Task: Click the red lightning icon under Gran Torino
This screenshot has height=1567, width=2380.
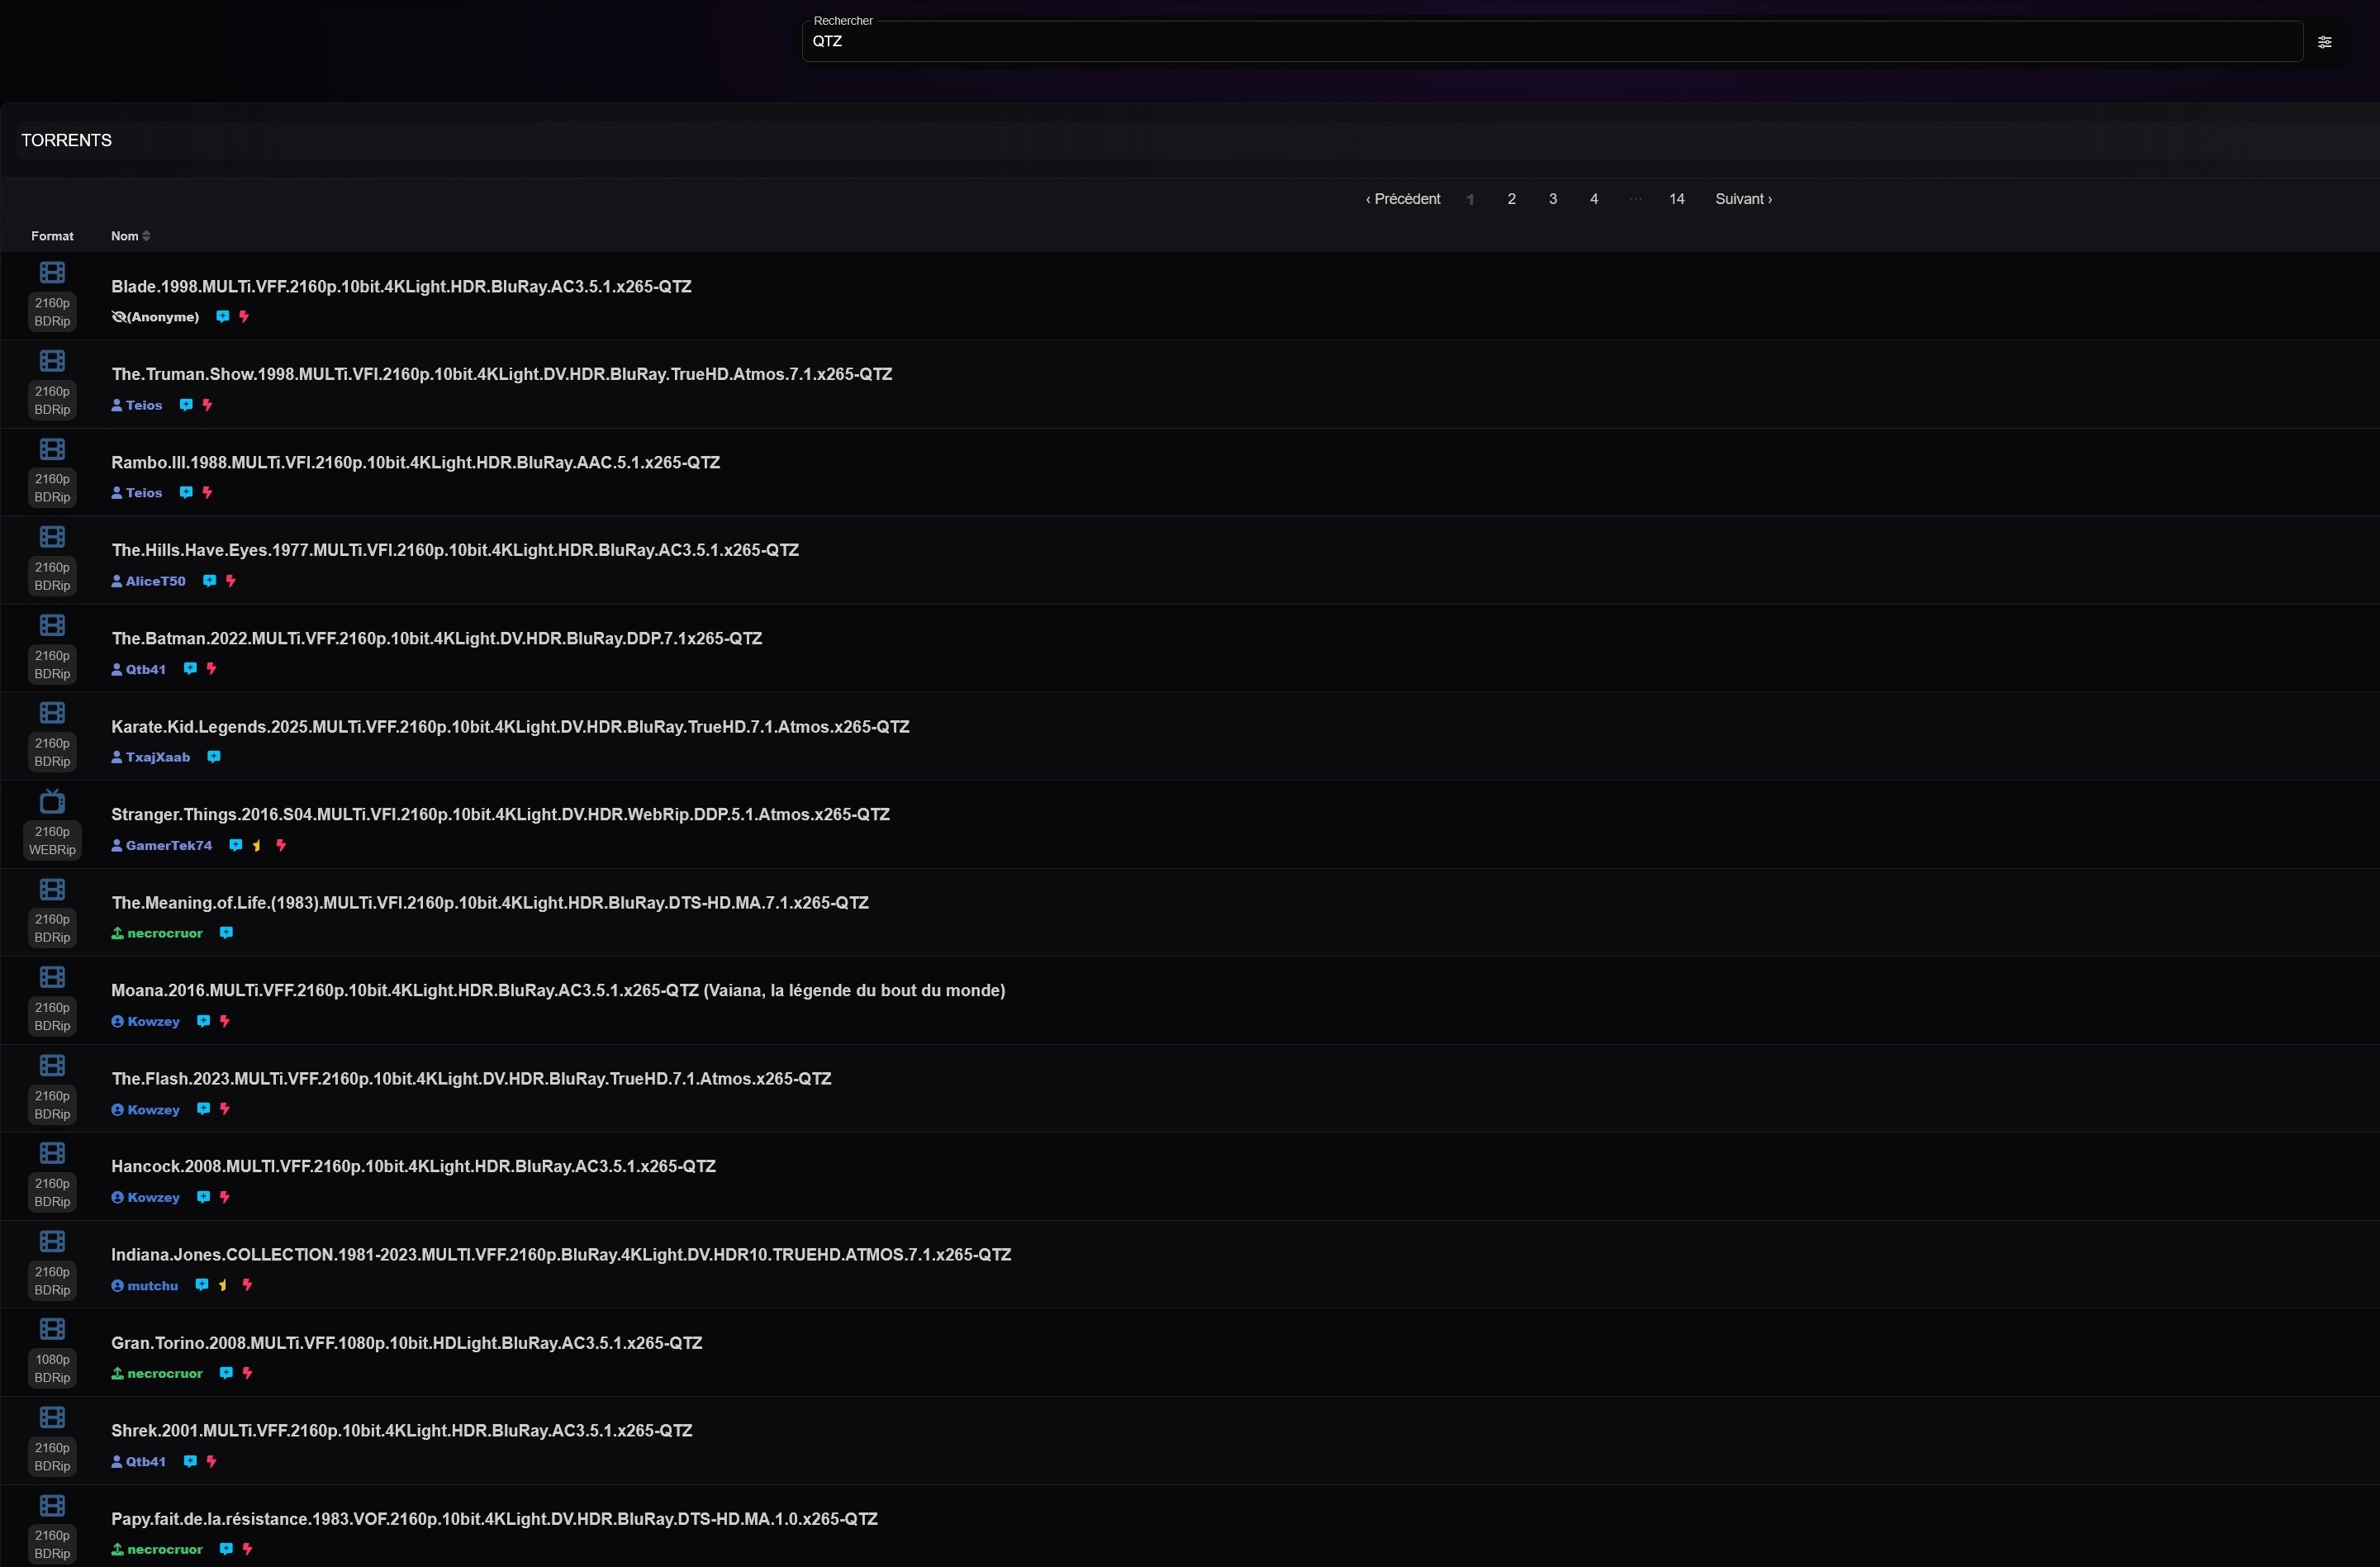Action: pyautogui.click(x=247, y=1373)
